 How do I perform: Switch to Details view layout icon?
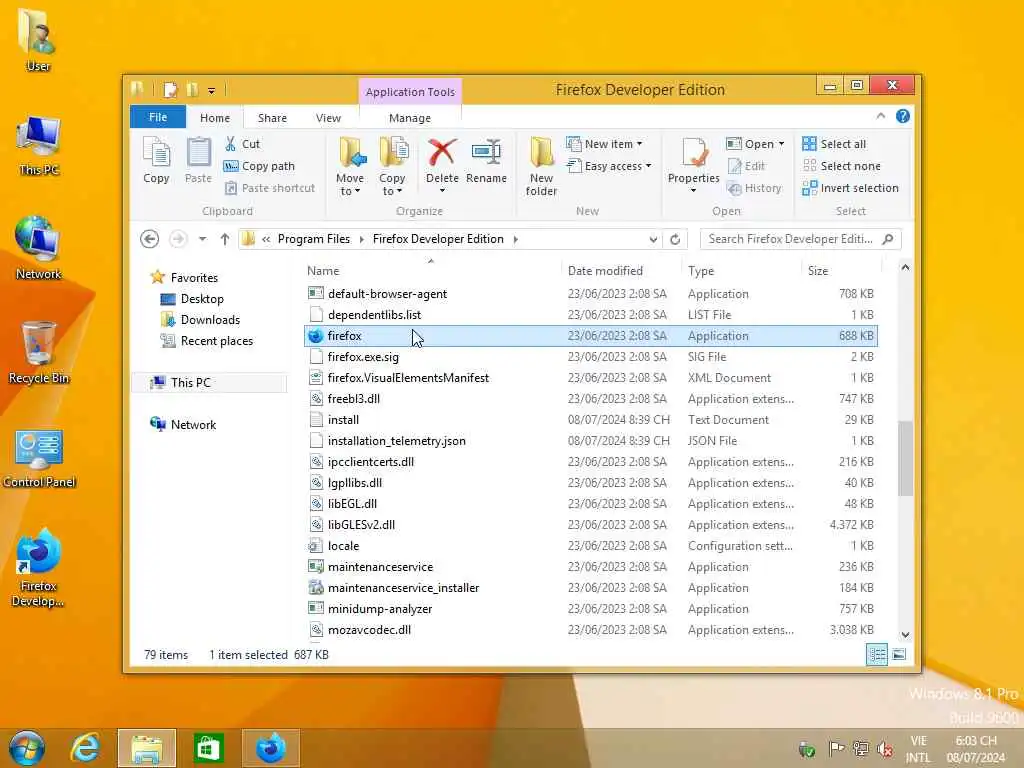point(876,654)
